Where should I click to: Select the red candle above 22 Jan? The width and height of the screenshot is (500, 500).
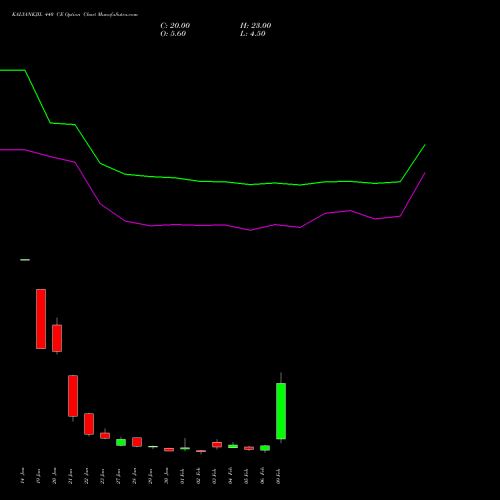(x=89, y=424)
